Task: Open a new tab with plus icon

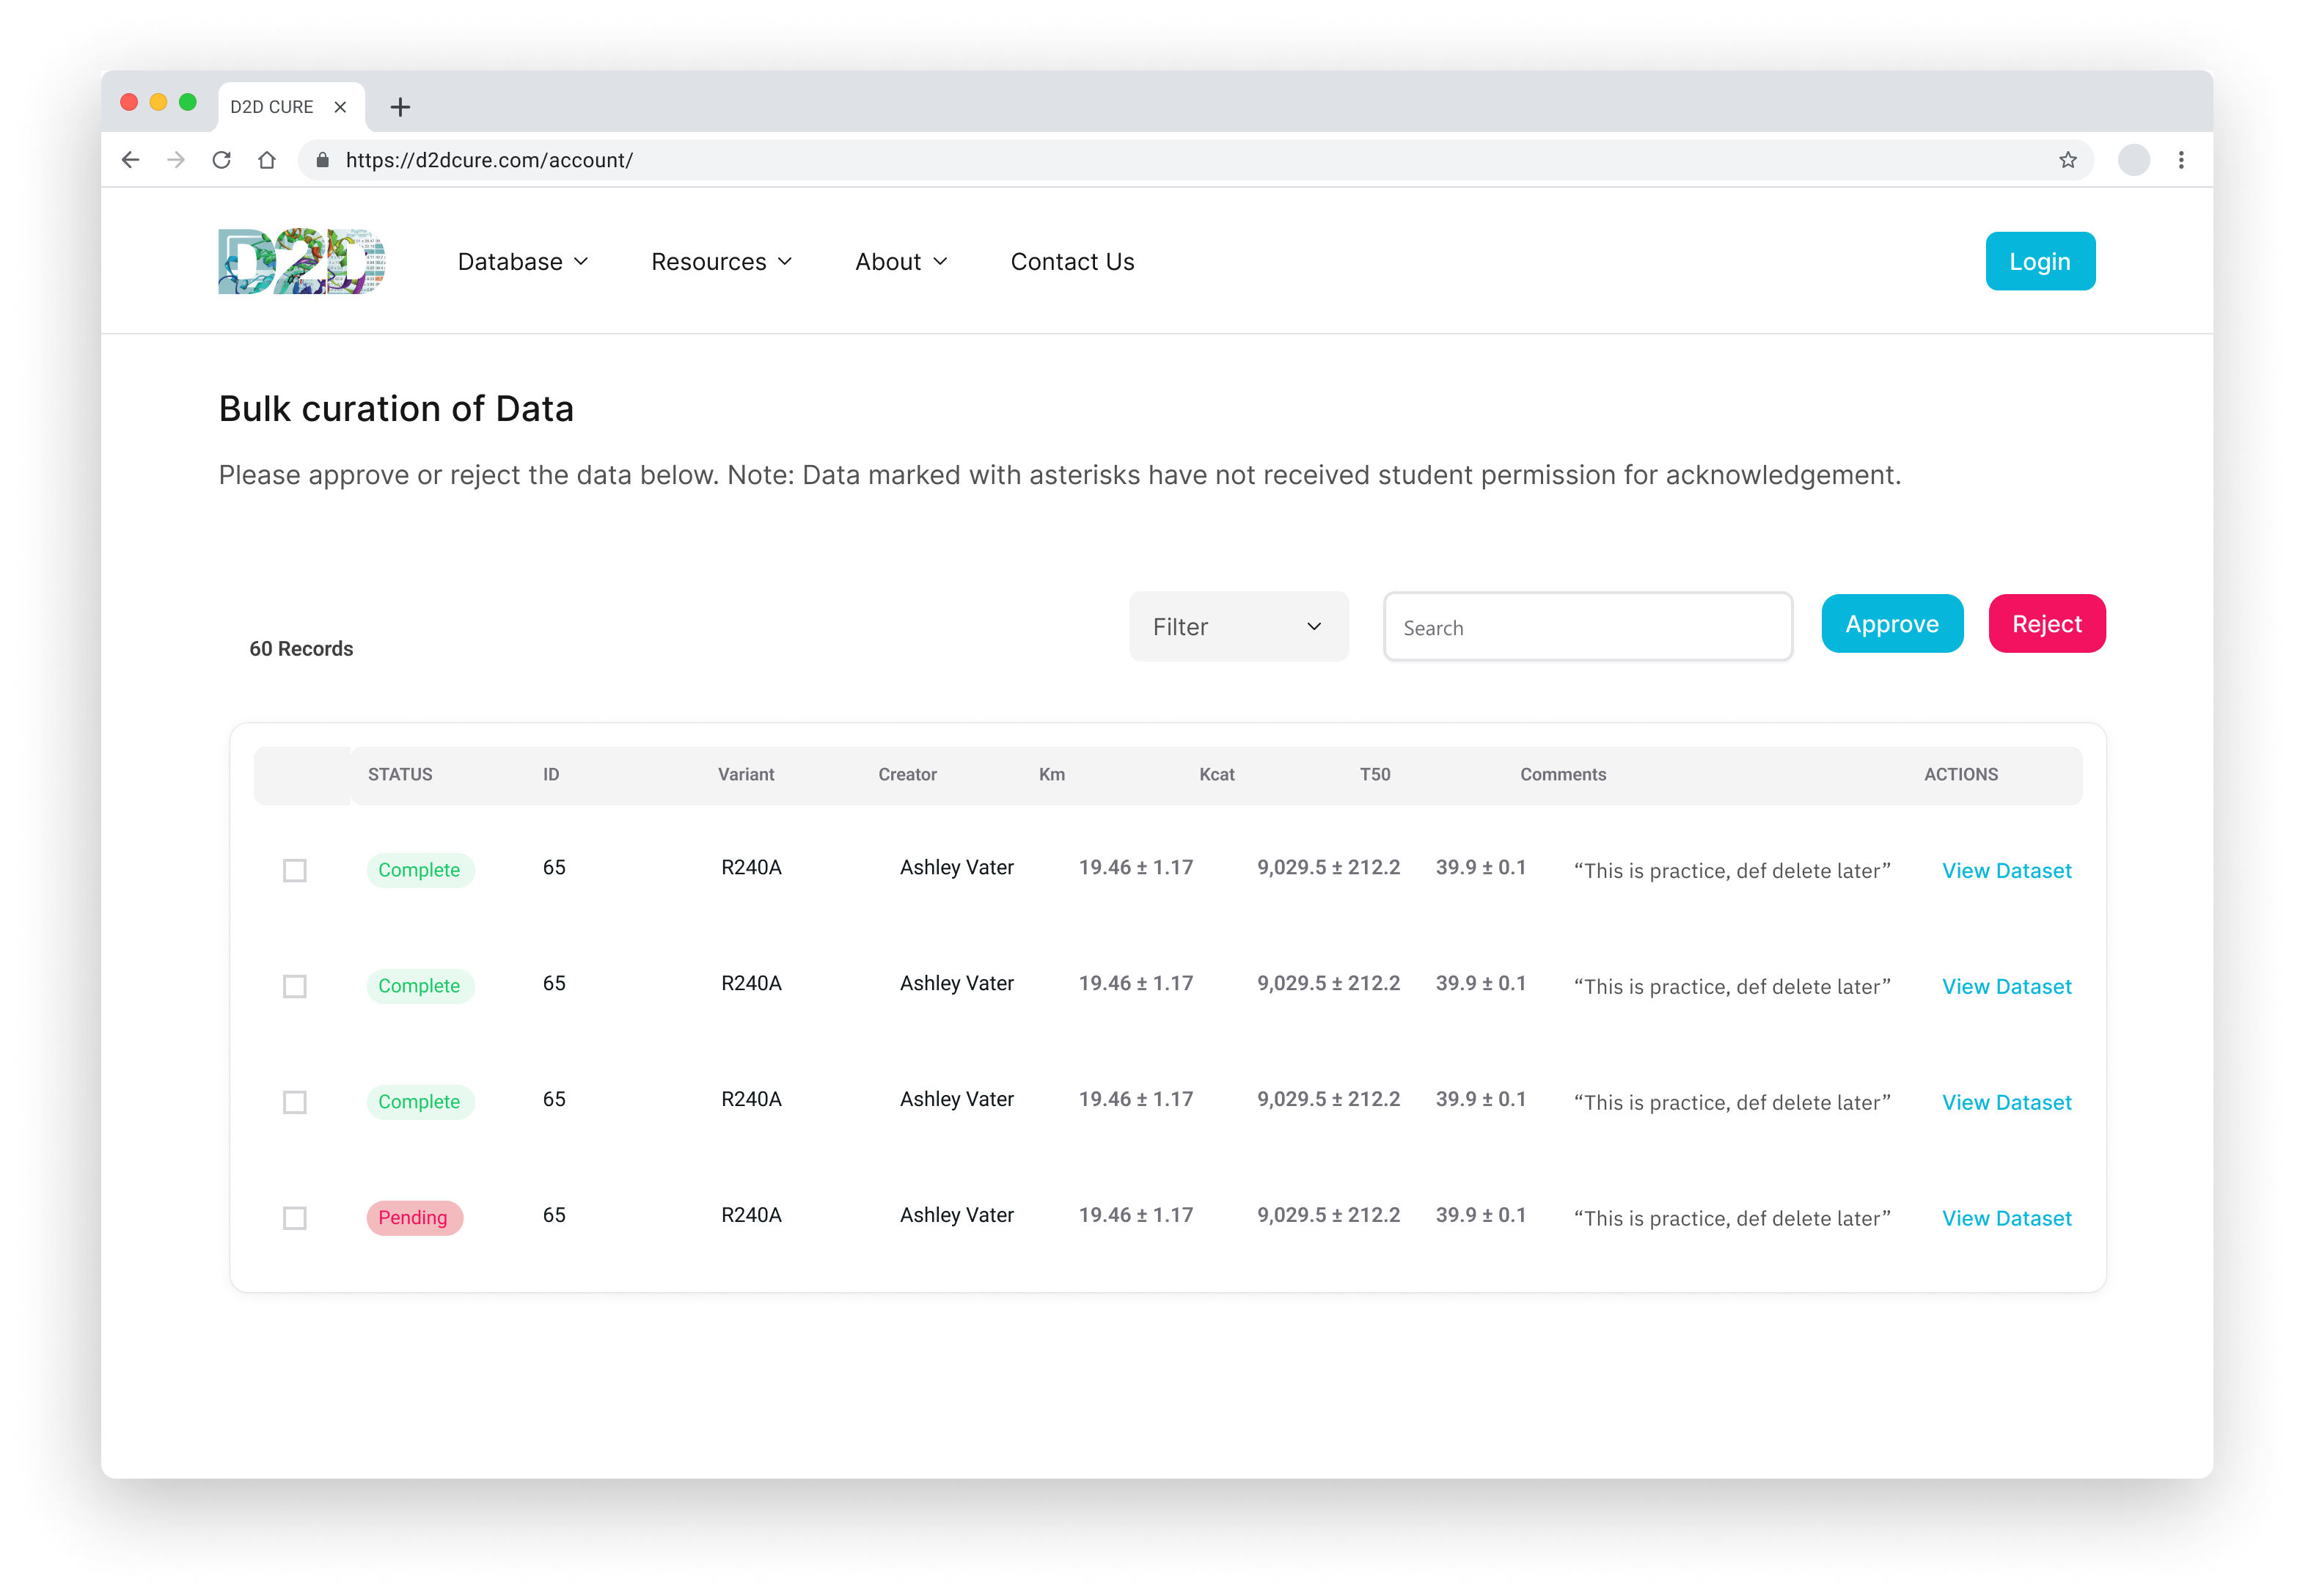Action: [x=400, y=107]
